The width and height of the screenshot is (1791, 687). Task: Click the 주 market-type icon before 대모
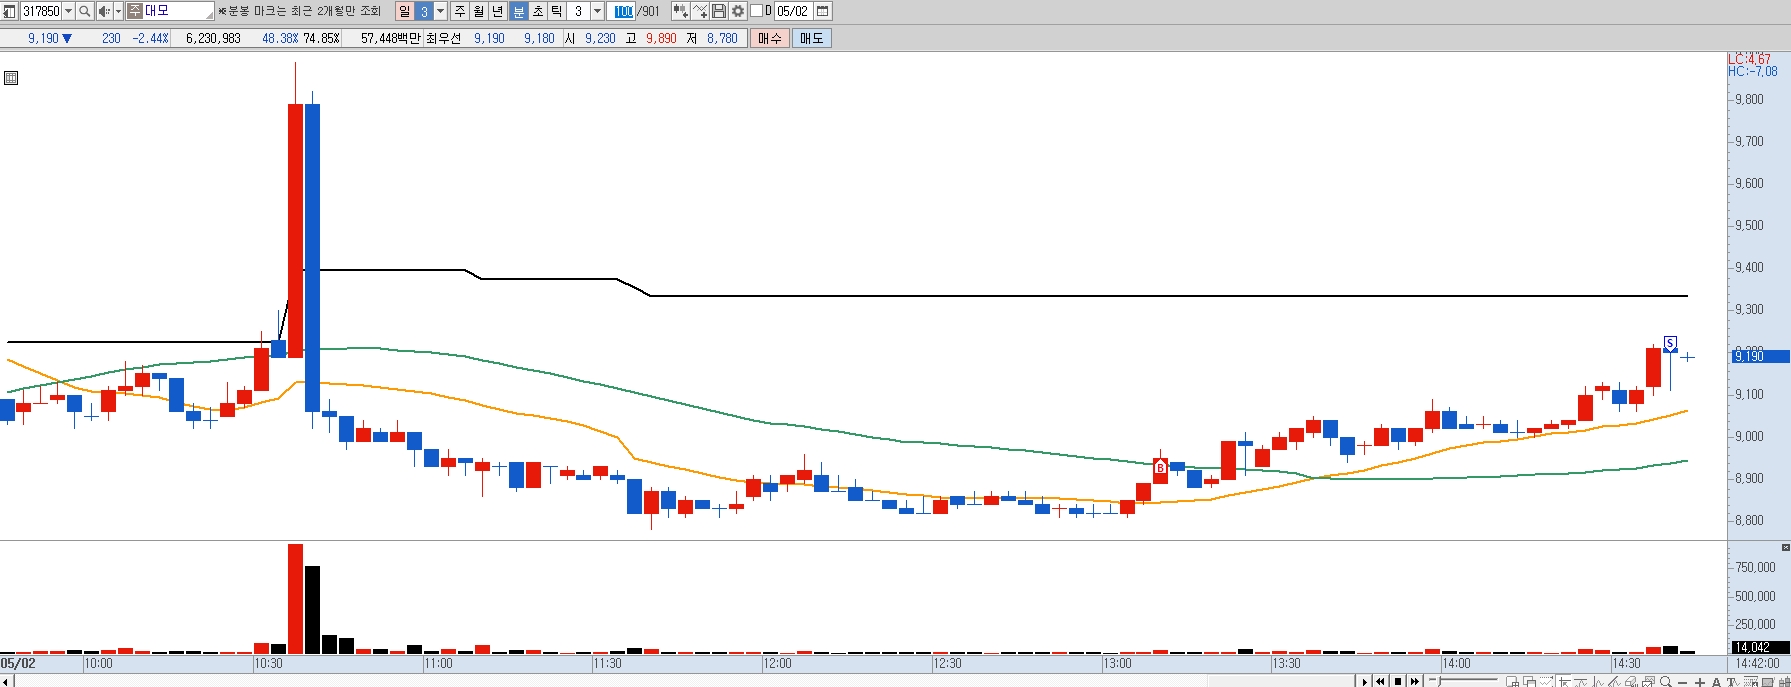(135, 11)
